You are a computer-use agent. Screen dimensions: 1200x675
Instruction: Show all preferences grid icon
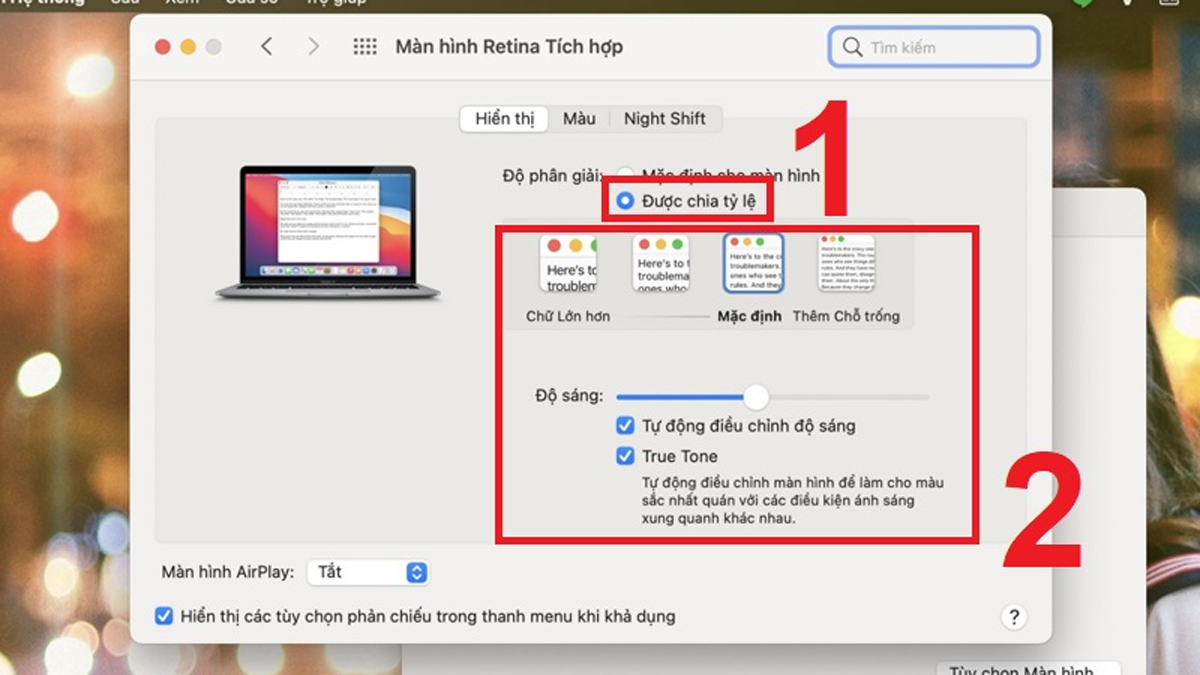click(x=365, y=47)
